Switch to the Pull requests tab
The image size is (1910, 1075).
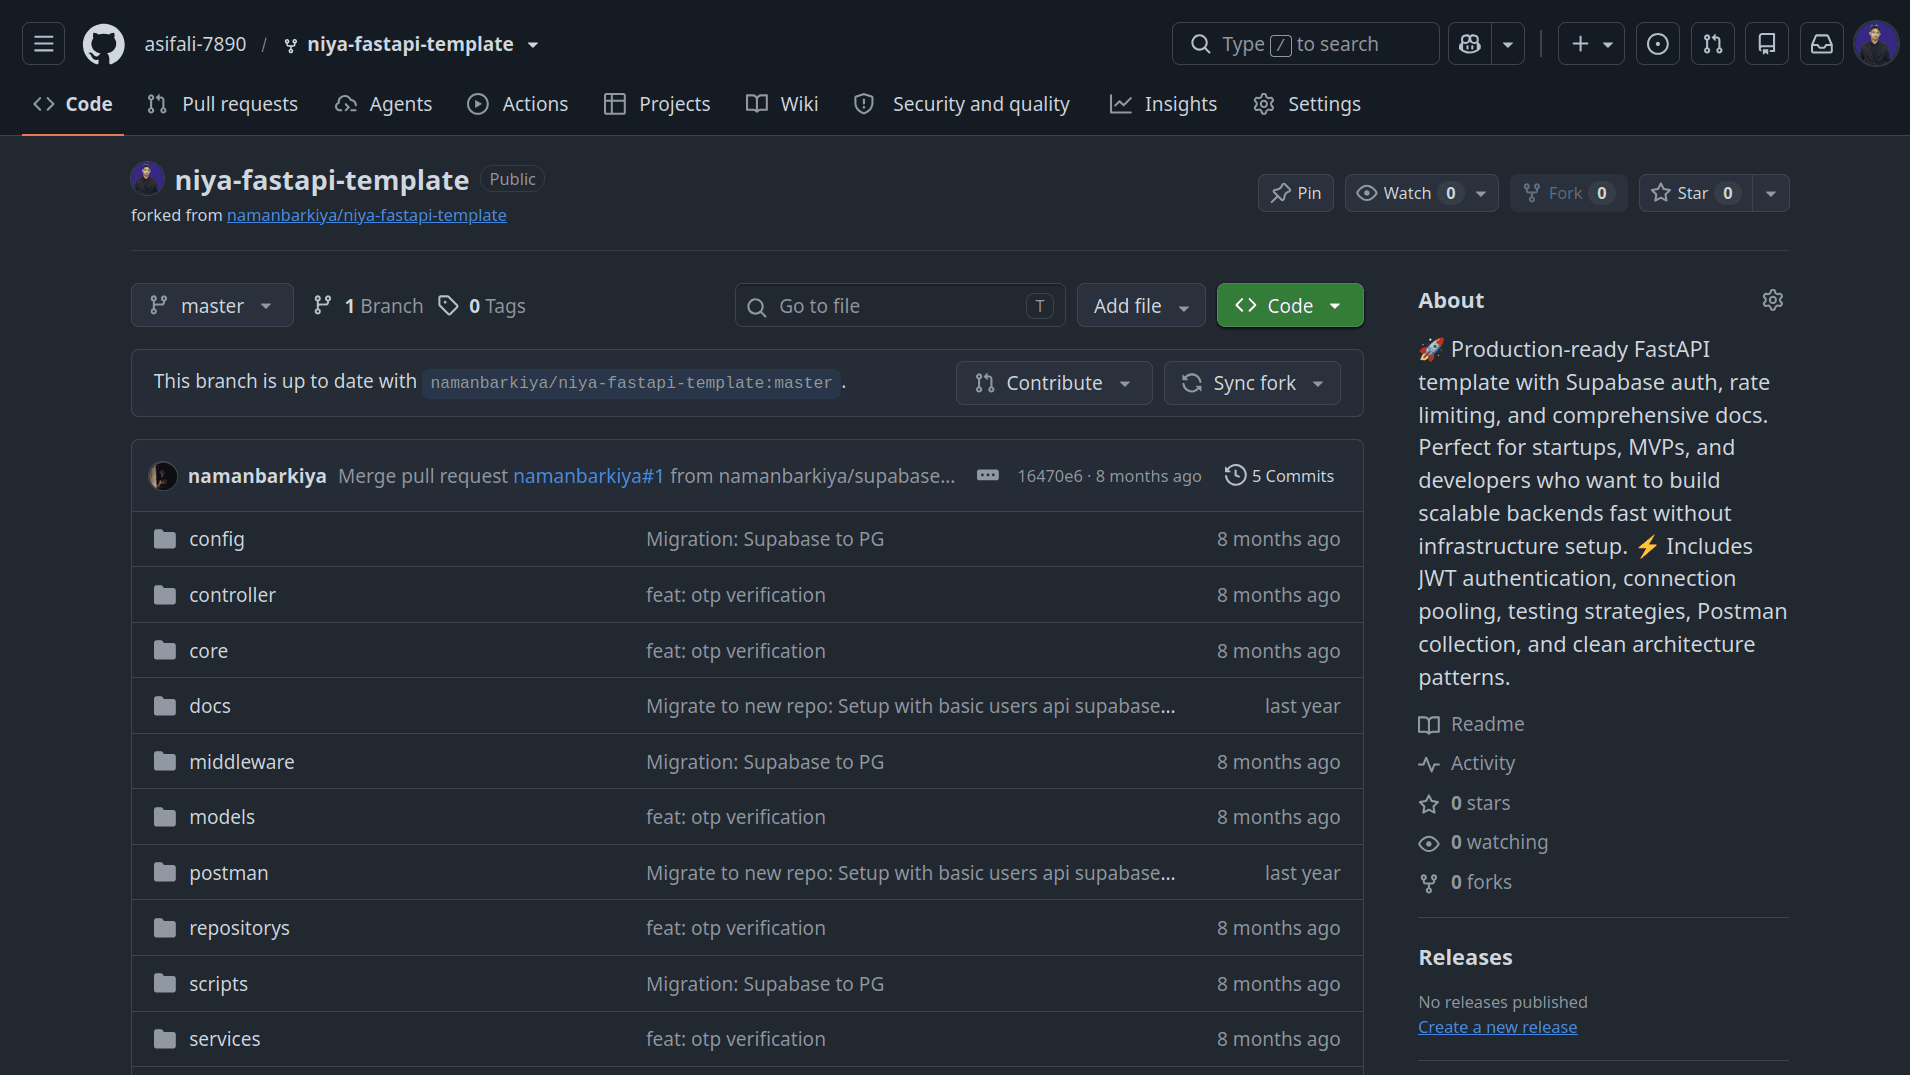tap(222, 104)
